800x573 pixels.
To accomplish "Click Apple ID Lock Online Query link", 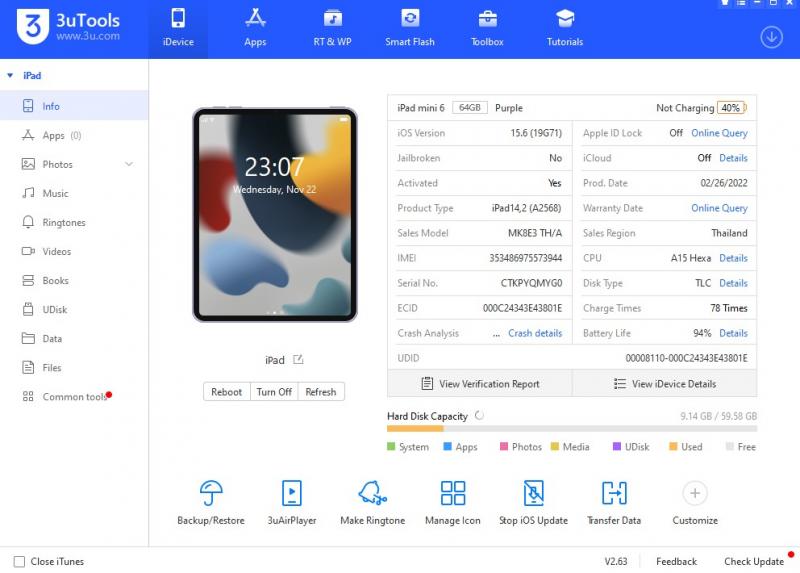I will point(719,133).
